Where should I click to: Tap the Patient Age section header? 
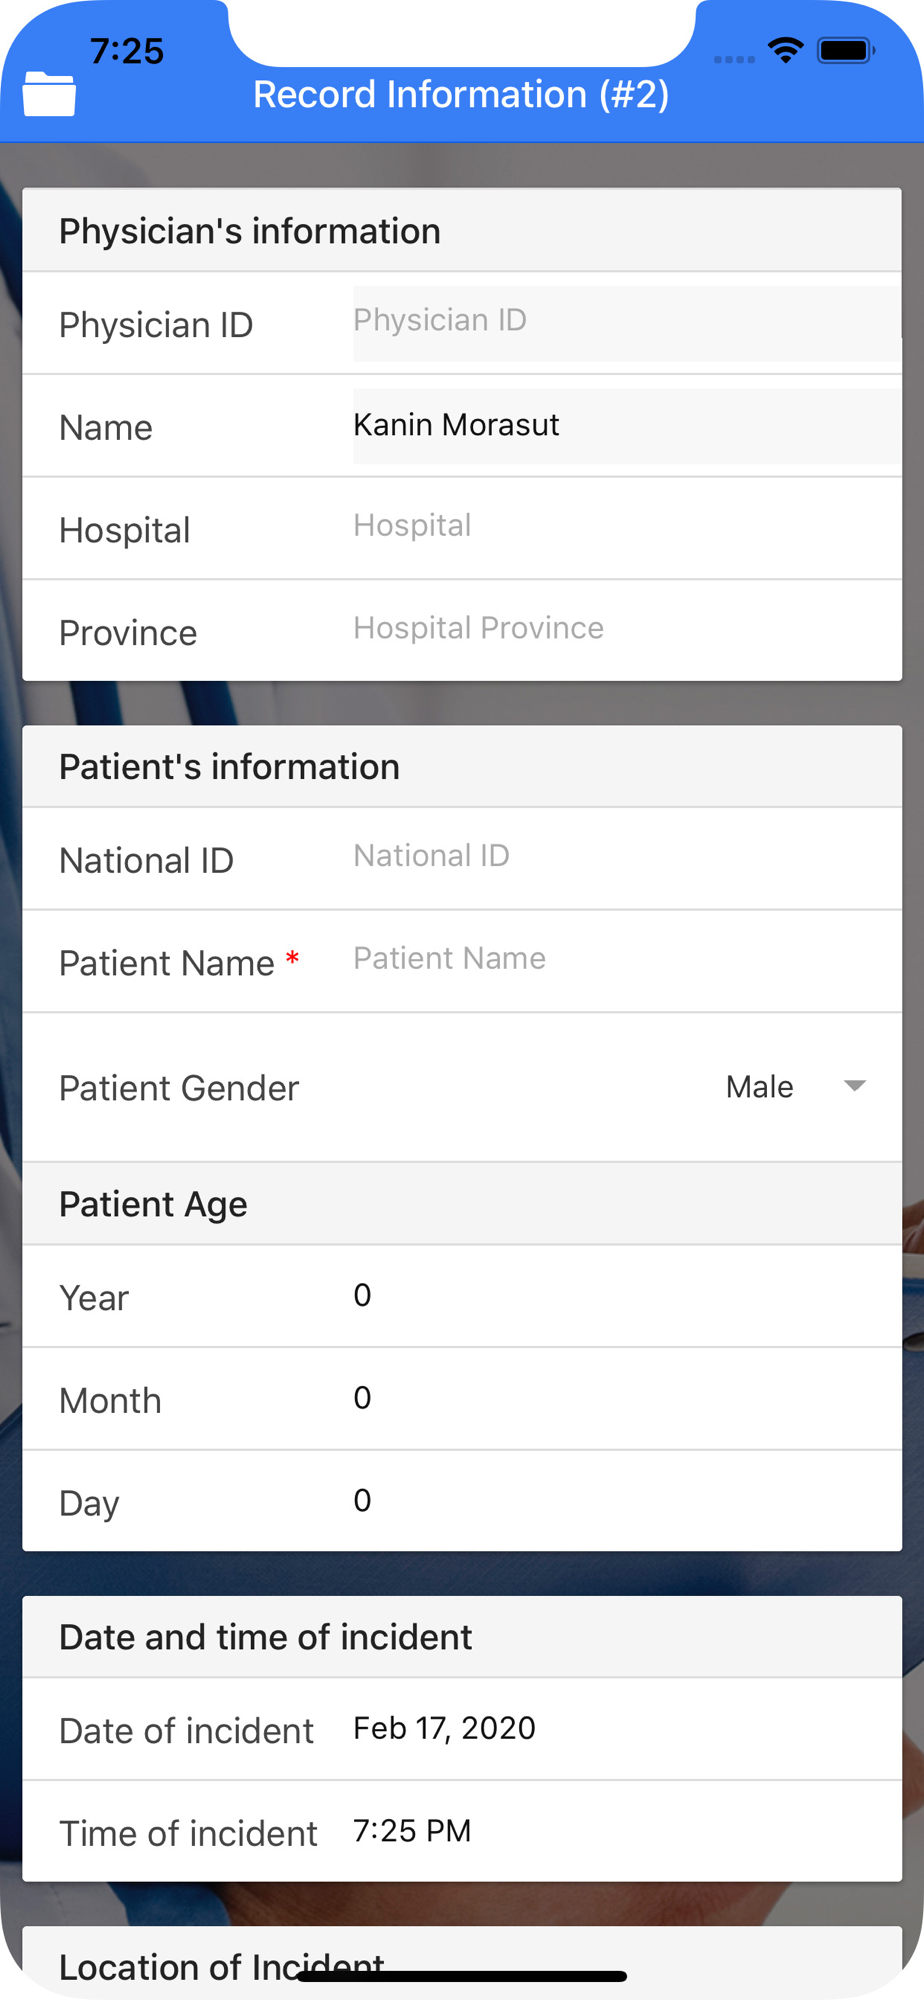tap(462, 1204)
